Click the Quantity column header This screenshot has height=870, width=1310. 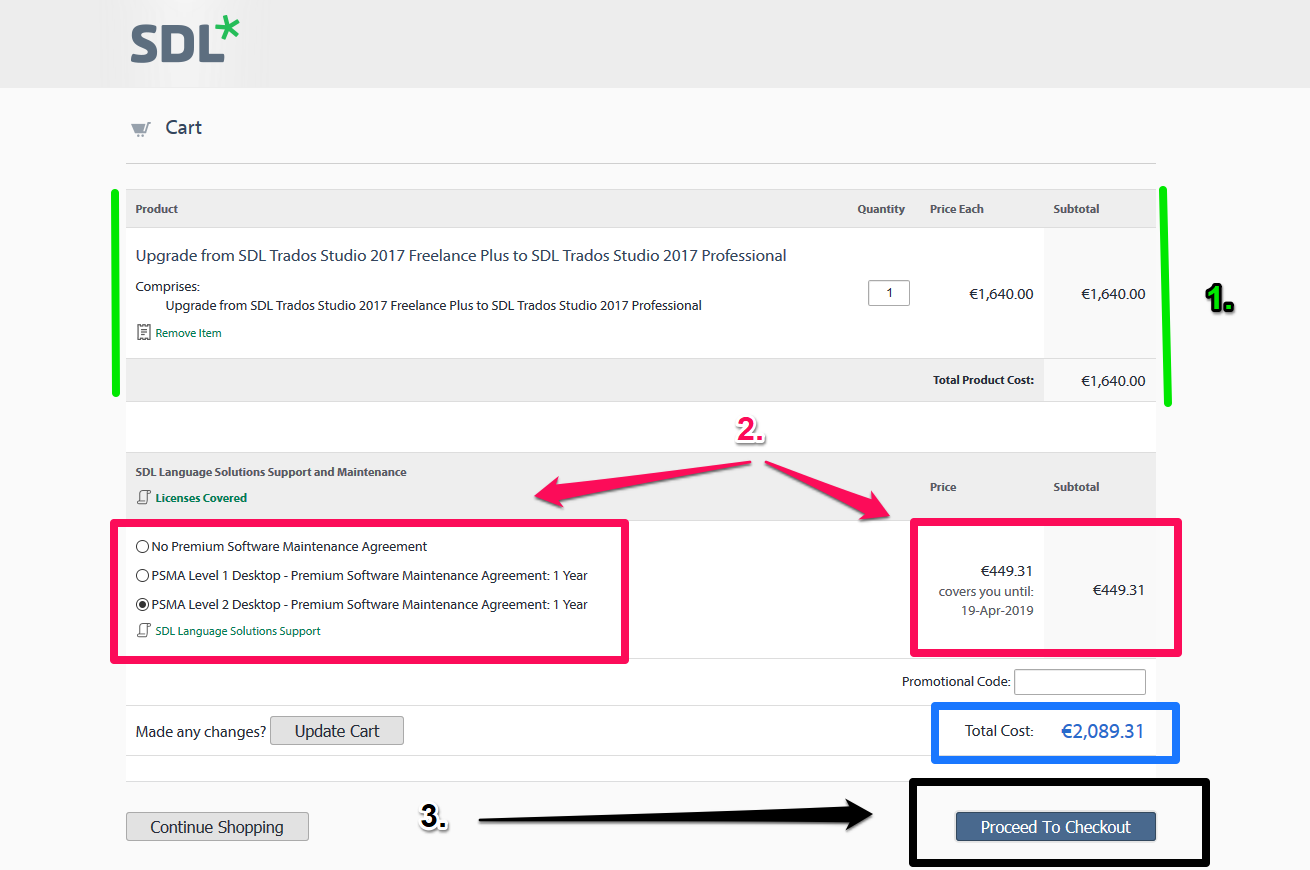pos(881,209)
